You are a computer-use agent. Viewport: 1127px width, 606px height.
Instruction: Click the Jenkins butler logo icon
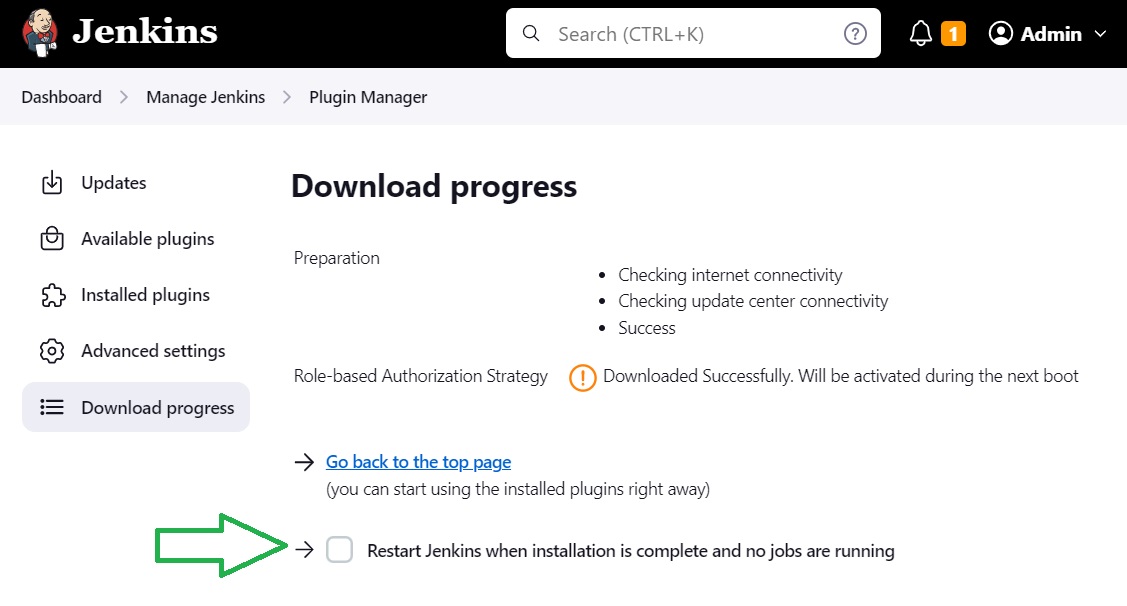pos(39,33)
